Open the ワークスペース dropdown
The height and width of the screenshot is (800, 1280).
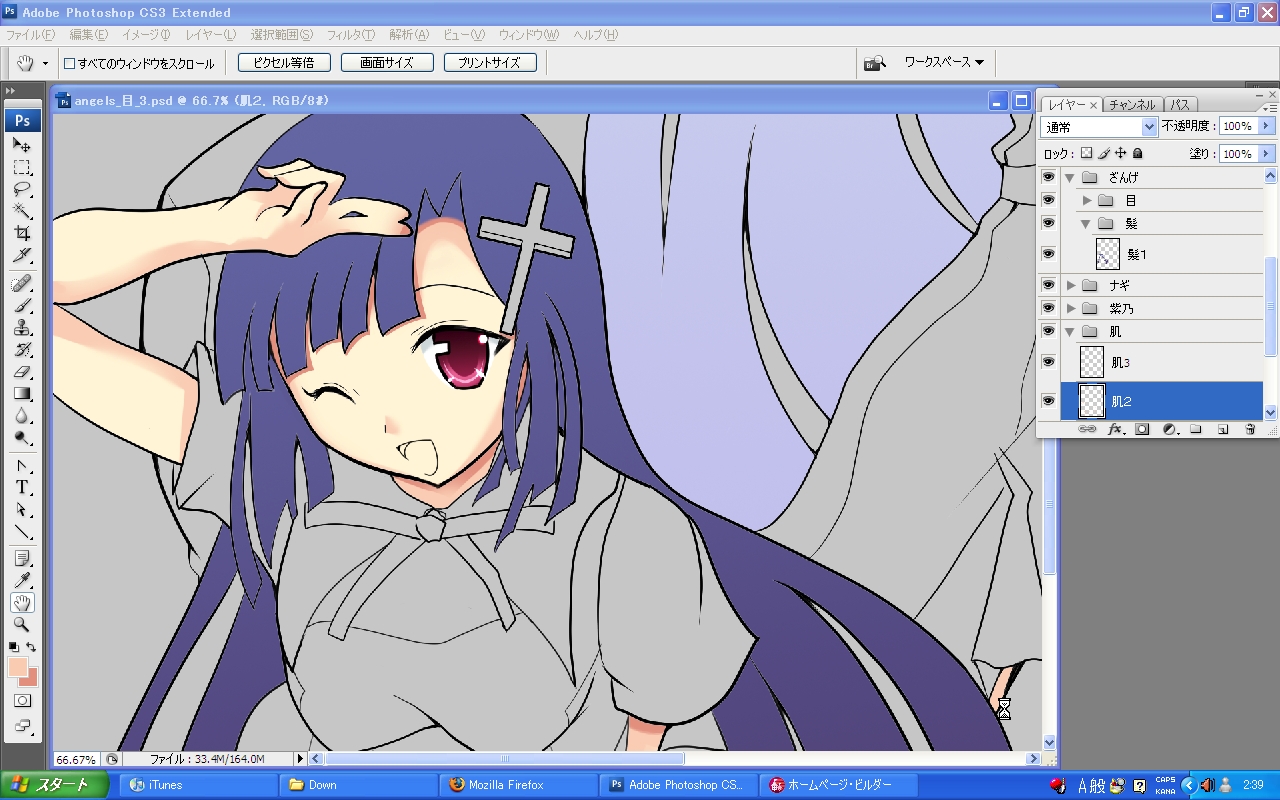pos(944,62)
